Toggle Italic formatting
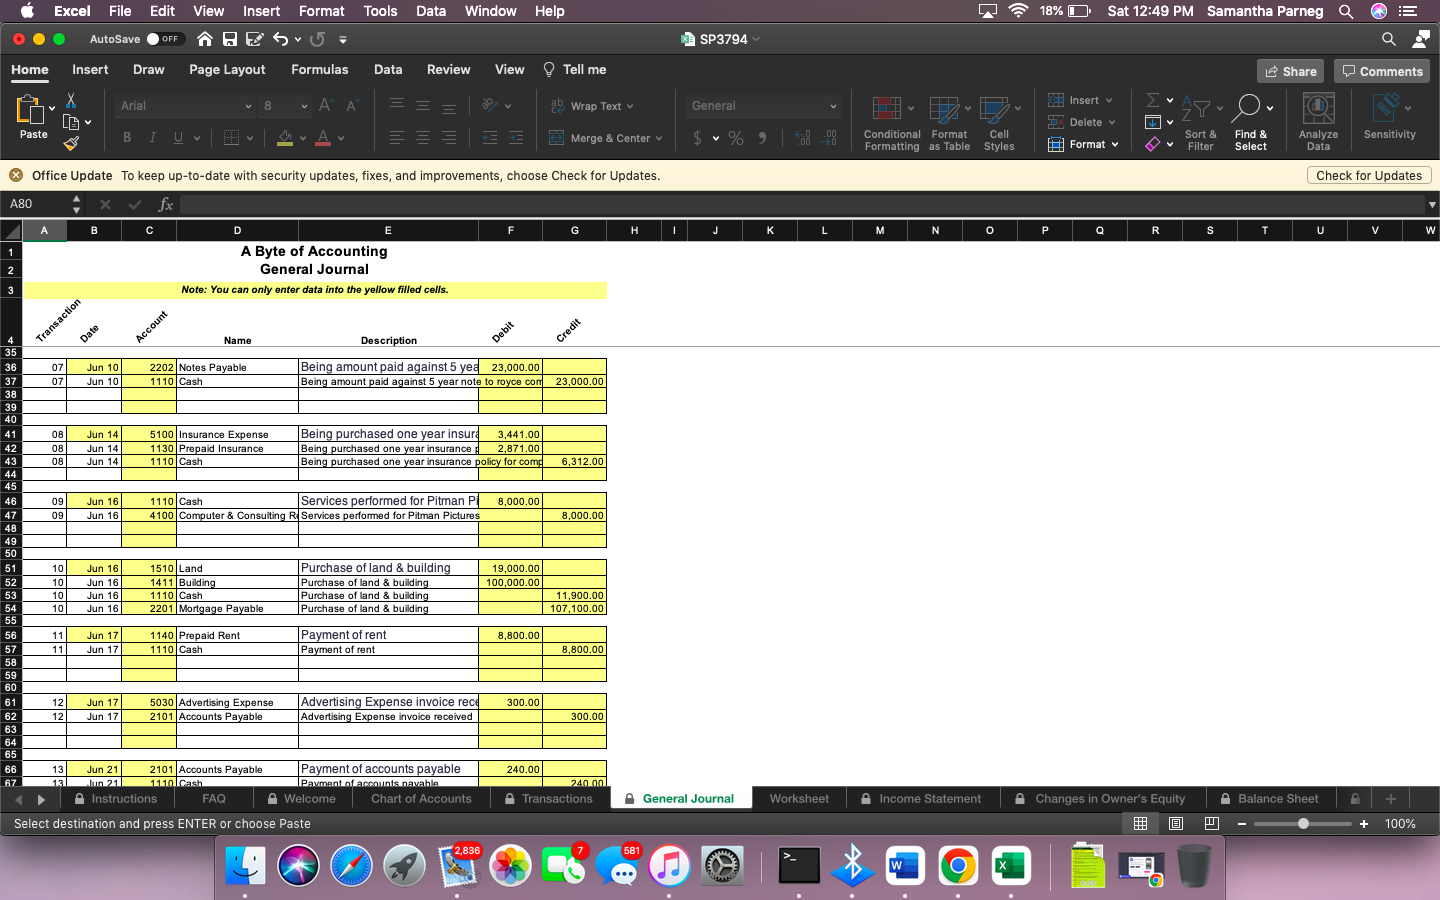The height and width of the screenshot is (900, 1440). (x=152, y=138)
